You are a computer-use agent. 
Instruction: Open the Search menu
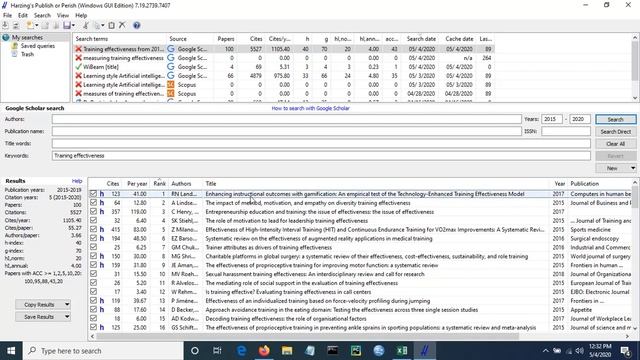[x=42, y=16]
